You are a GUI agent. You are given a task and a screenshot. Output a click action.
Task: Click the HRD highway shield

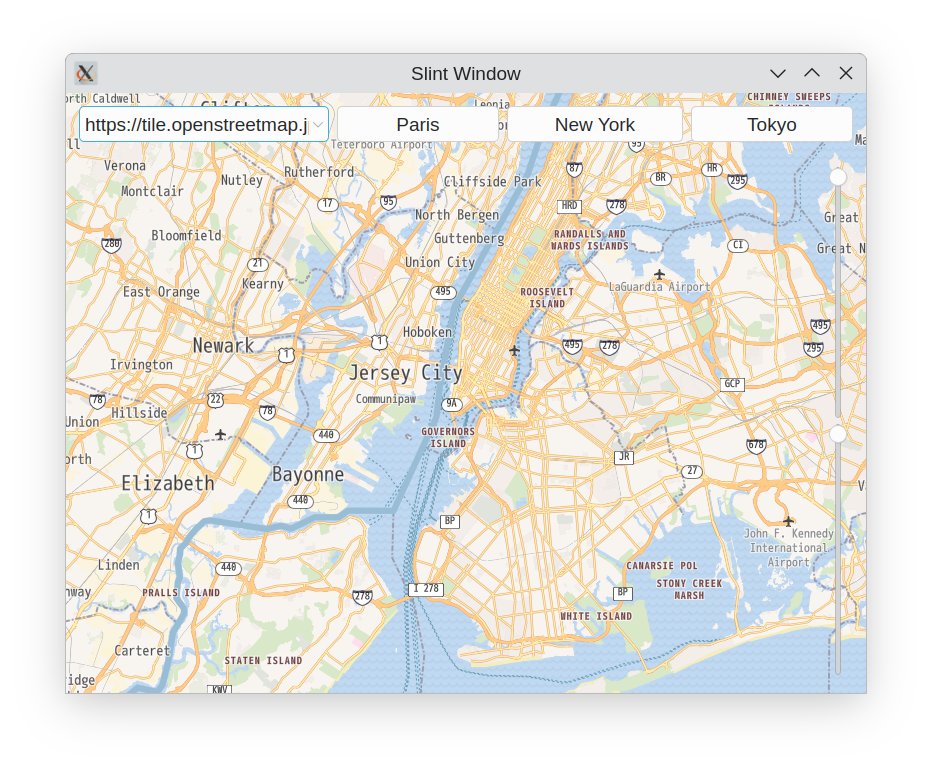[x=569, y=206]
